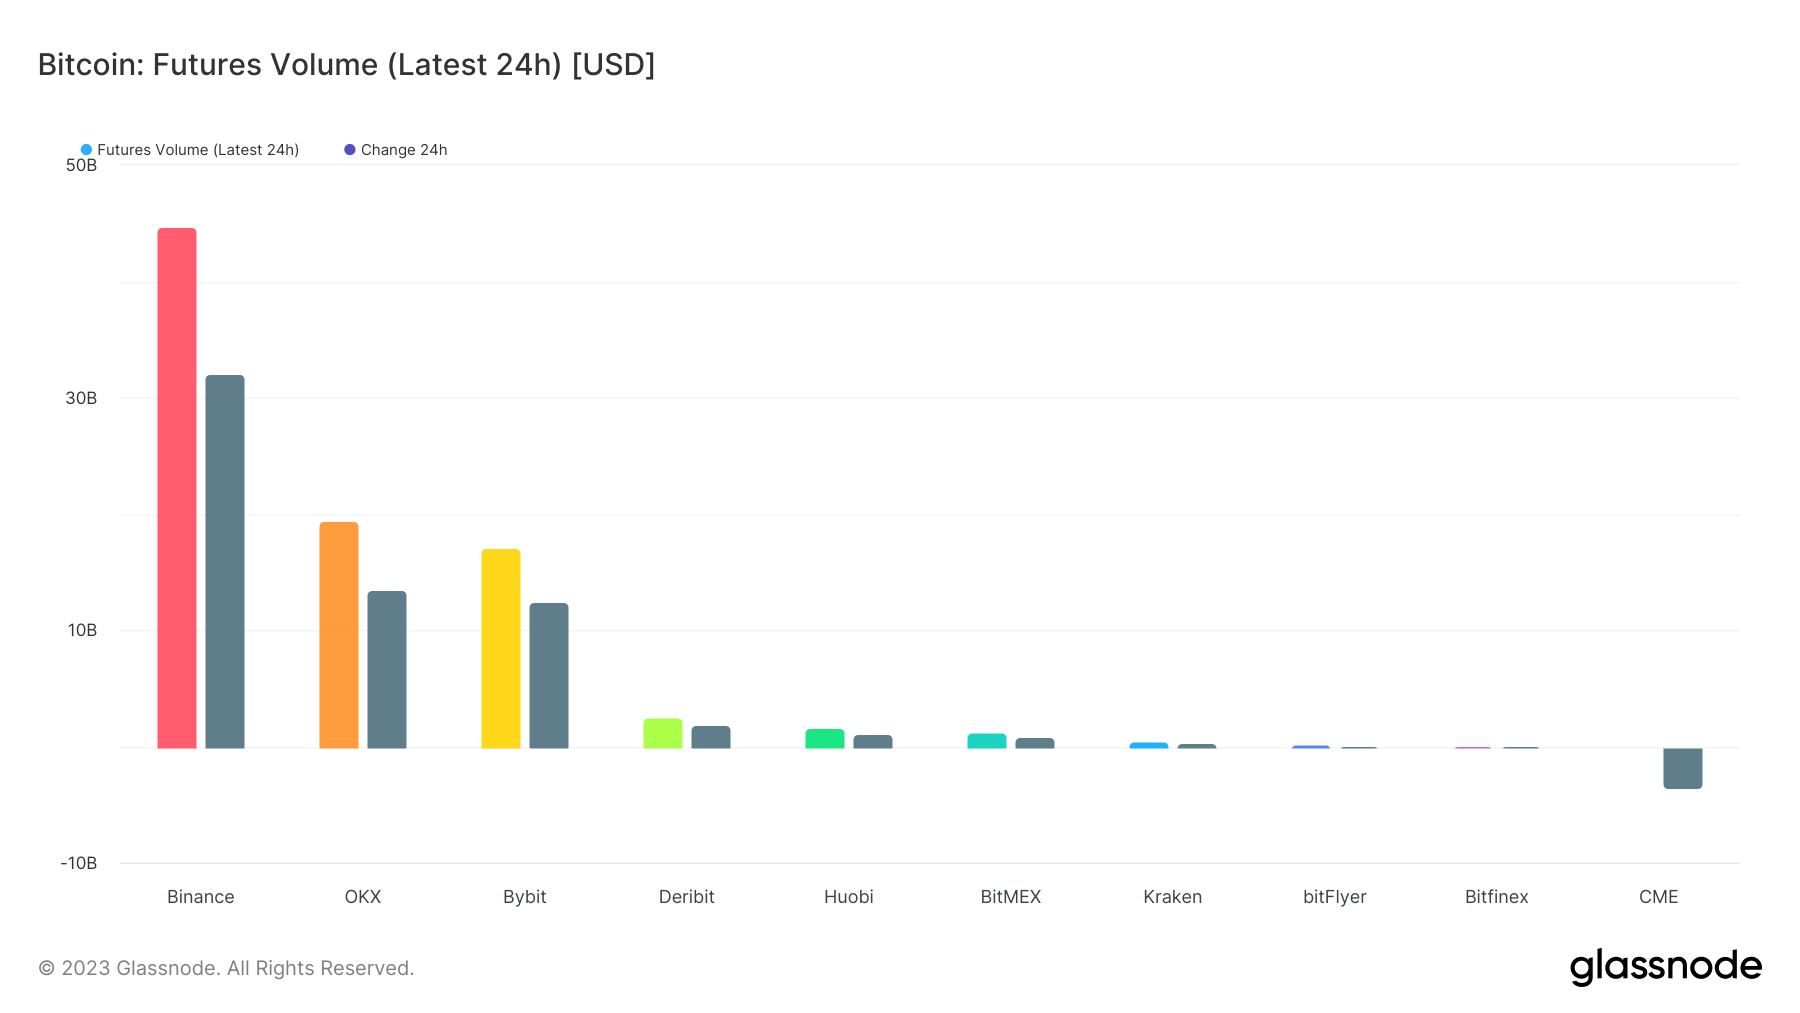
Task: Click the Bitfinex axis label
Action: point(1496,897)
